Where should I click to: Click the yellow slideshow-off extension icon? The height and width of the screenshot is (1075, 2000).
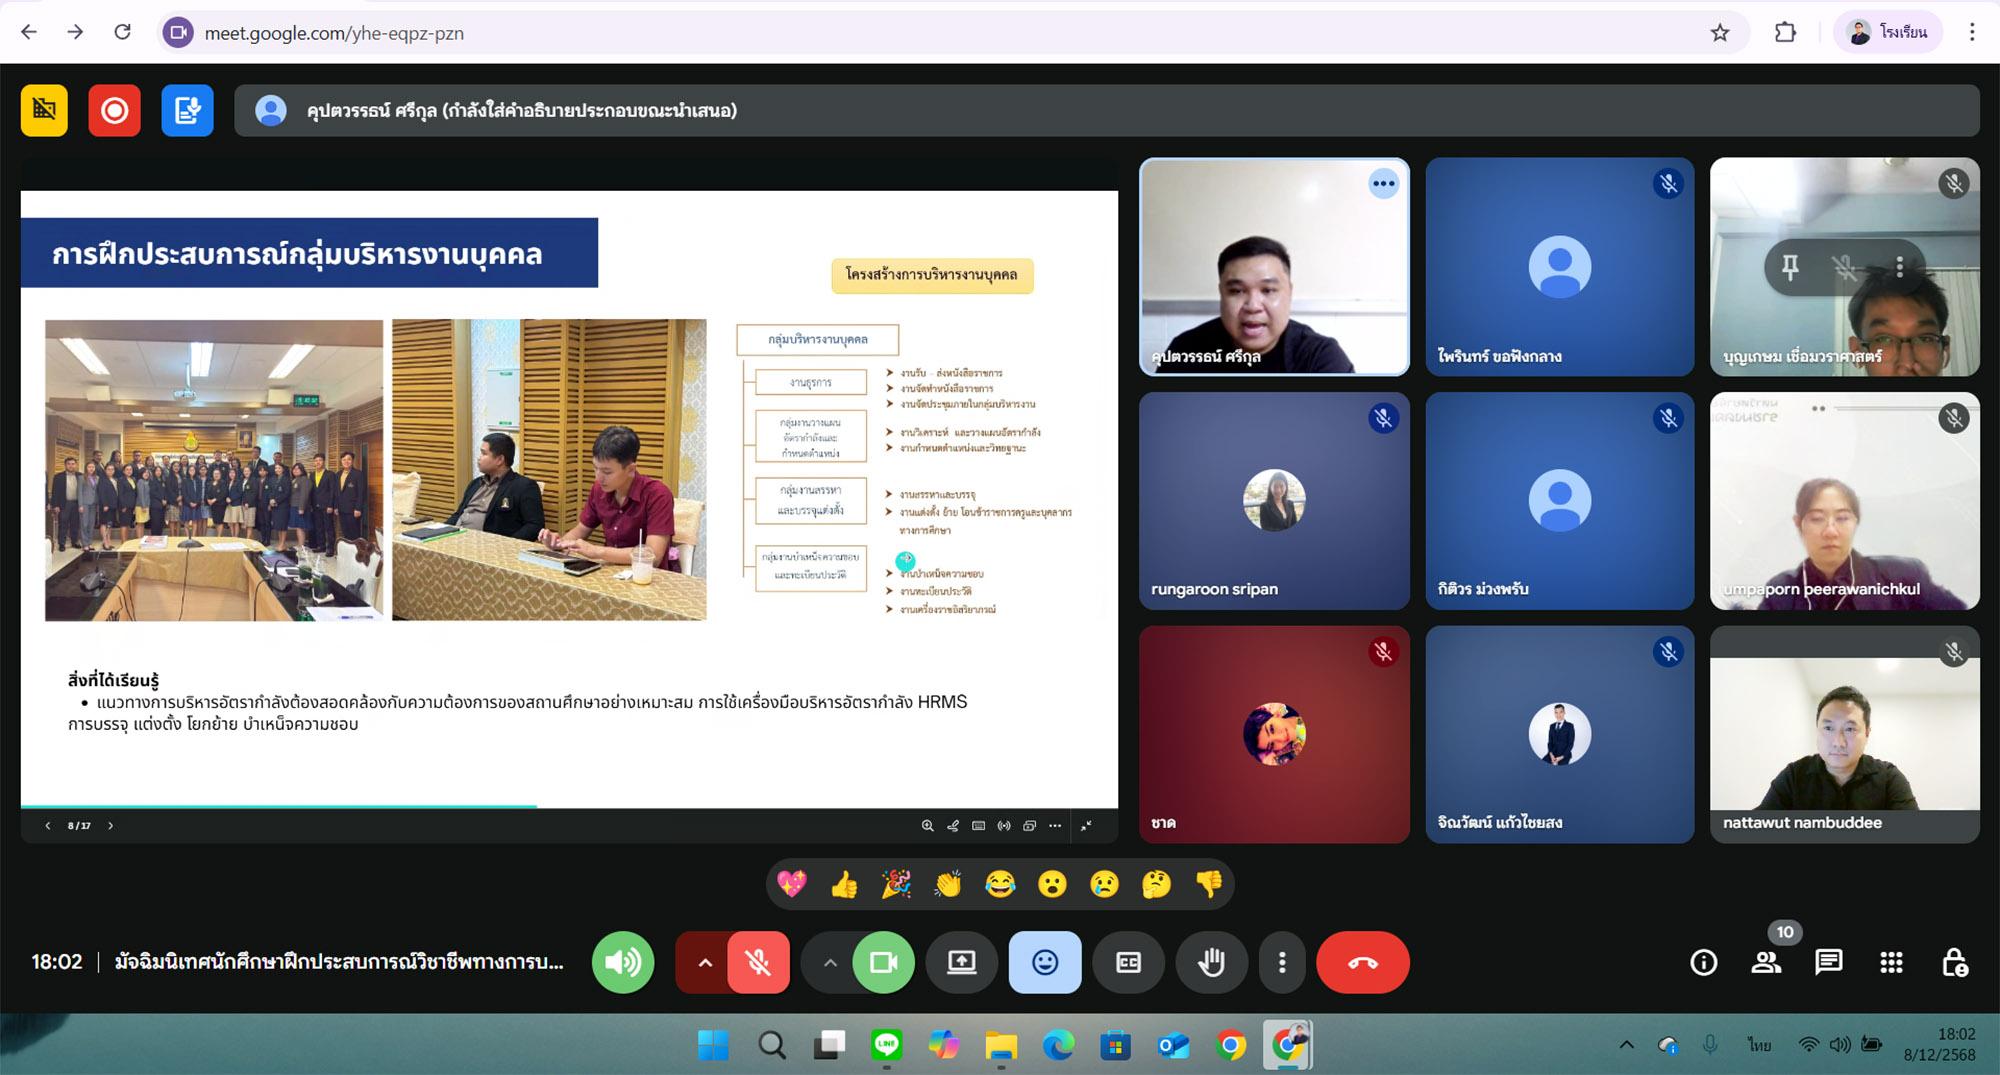[x=44, y=110]
